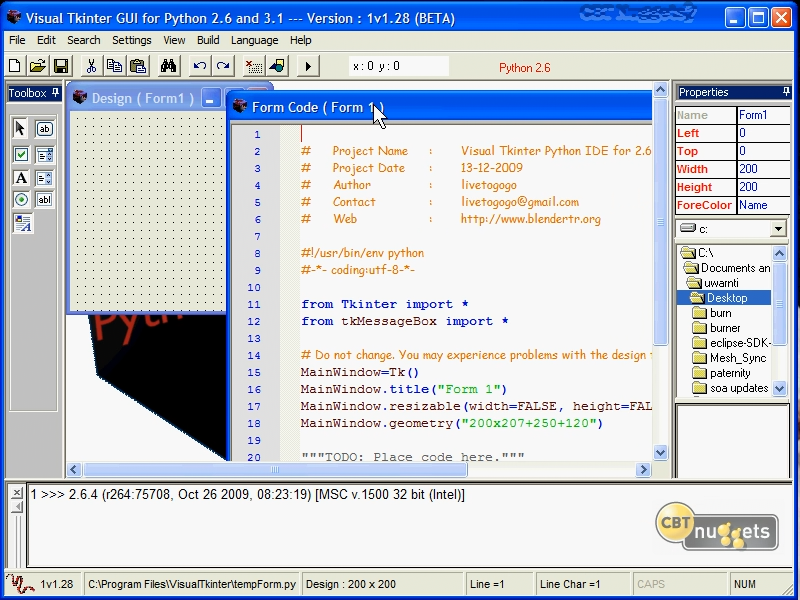This screenshot has height=600, width=800.
Task: Click the Name property value Form1
Action: point(764,115)
